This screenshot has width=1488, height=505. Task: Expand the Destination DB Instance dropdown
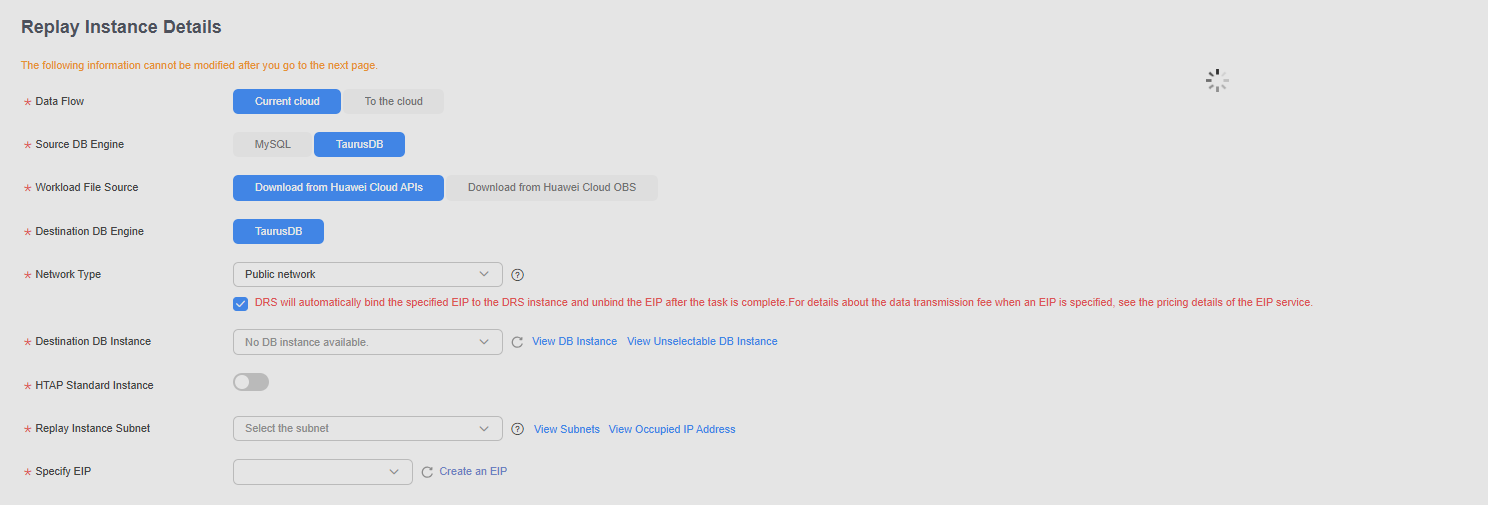pos(368,342)
